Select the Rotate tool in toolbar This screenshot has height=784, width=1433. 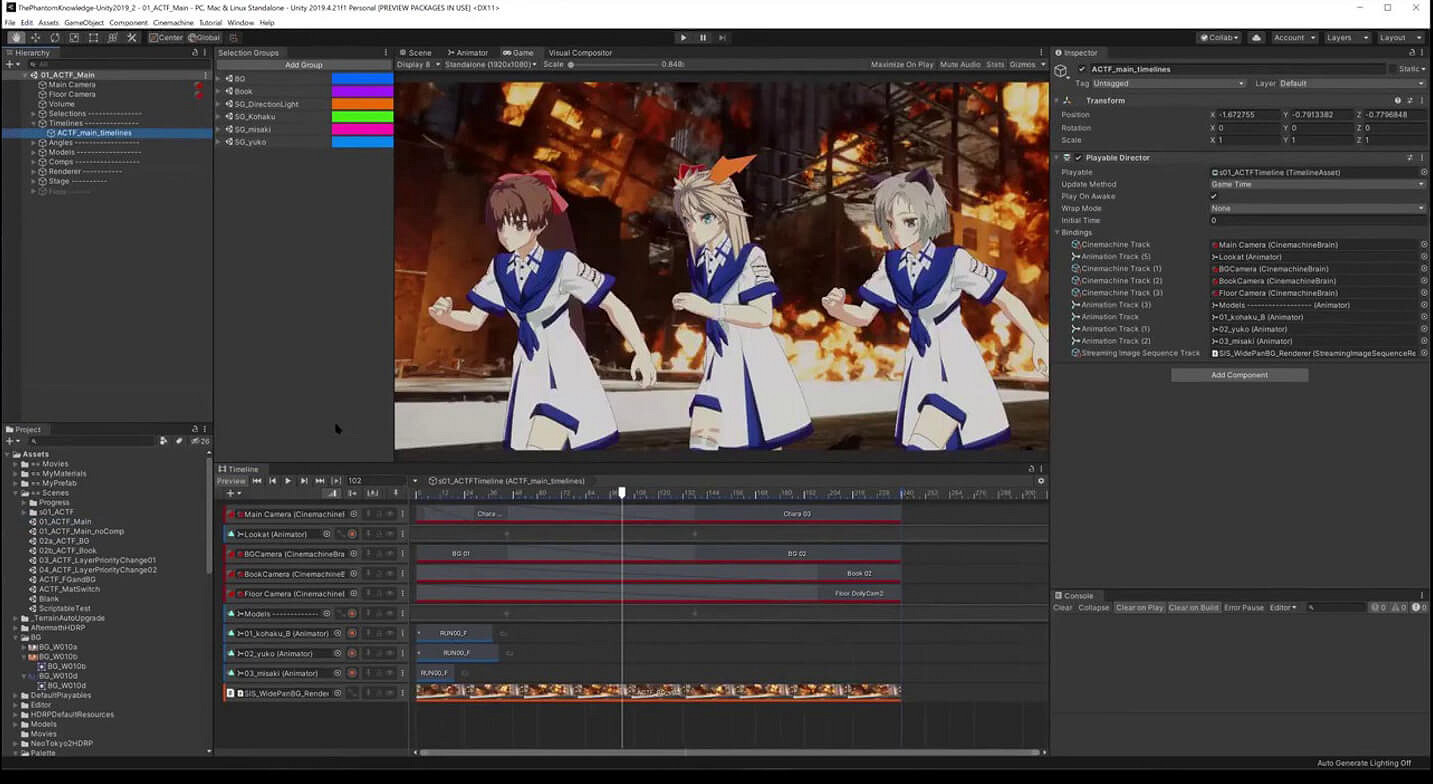coord(54,38)
